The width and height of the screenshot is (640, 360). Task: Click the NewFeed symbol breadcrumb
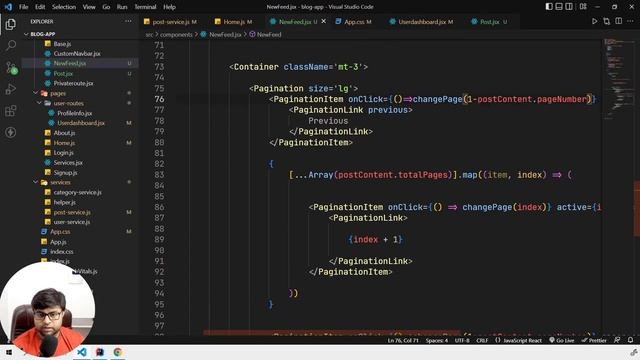click(x=265, y=35)
